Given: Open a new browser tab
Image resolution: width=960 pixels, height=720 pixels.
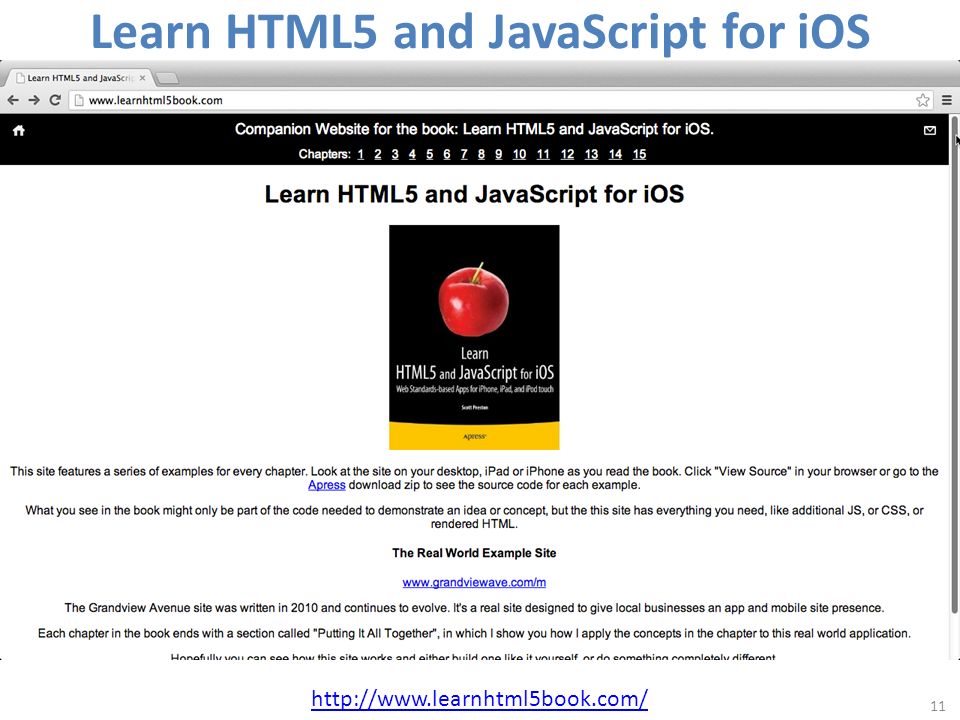Looking at the screenshot, I should [x=167, y=78].
